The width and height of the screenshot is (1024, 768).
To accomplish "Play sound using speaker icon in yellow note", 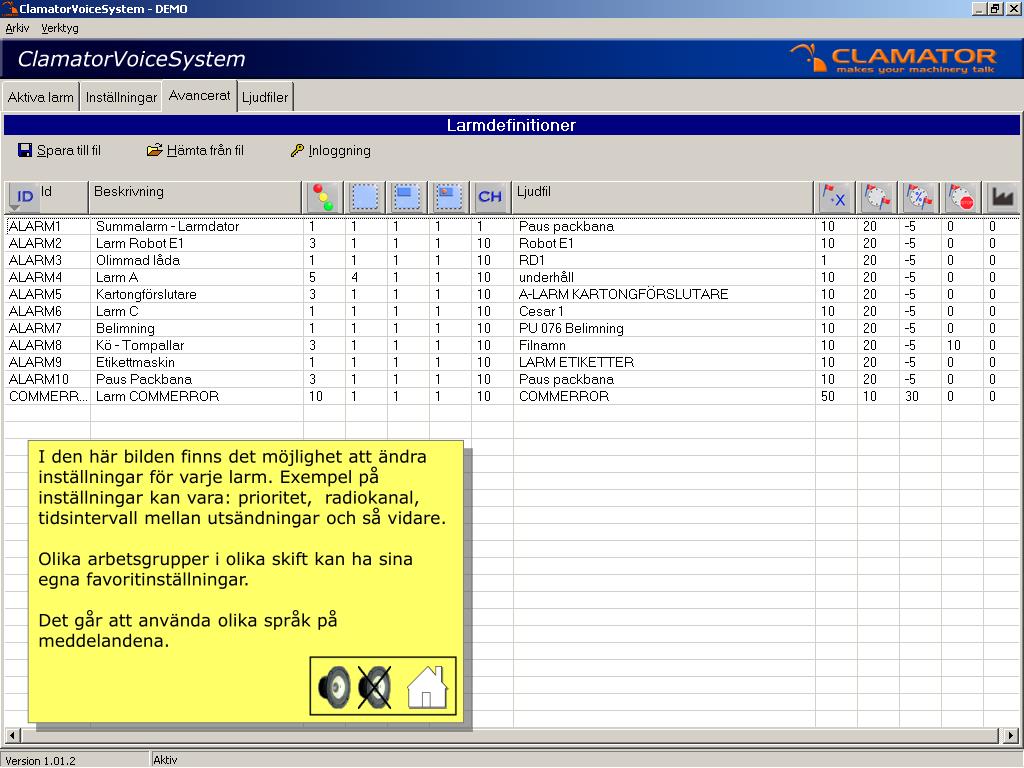I will tap(334, 687).
